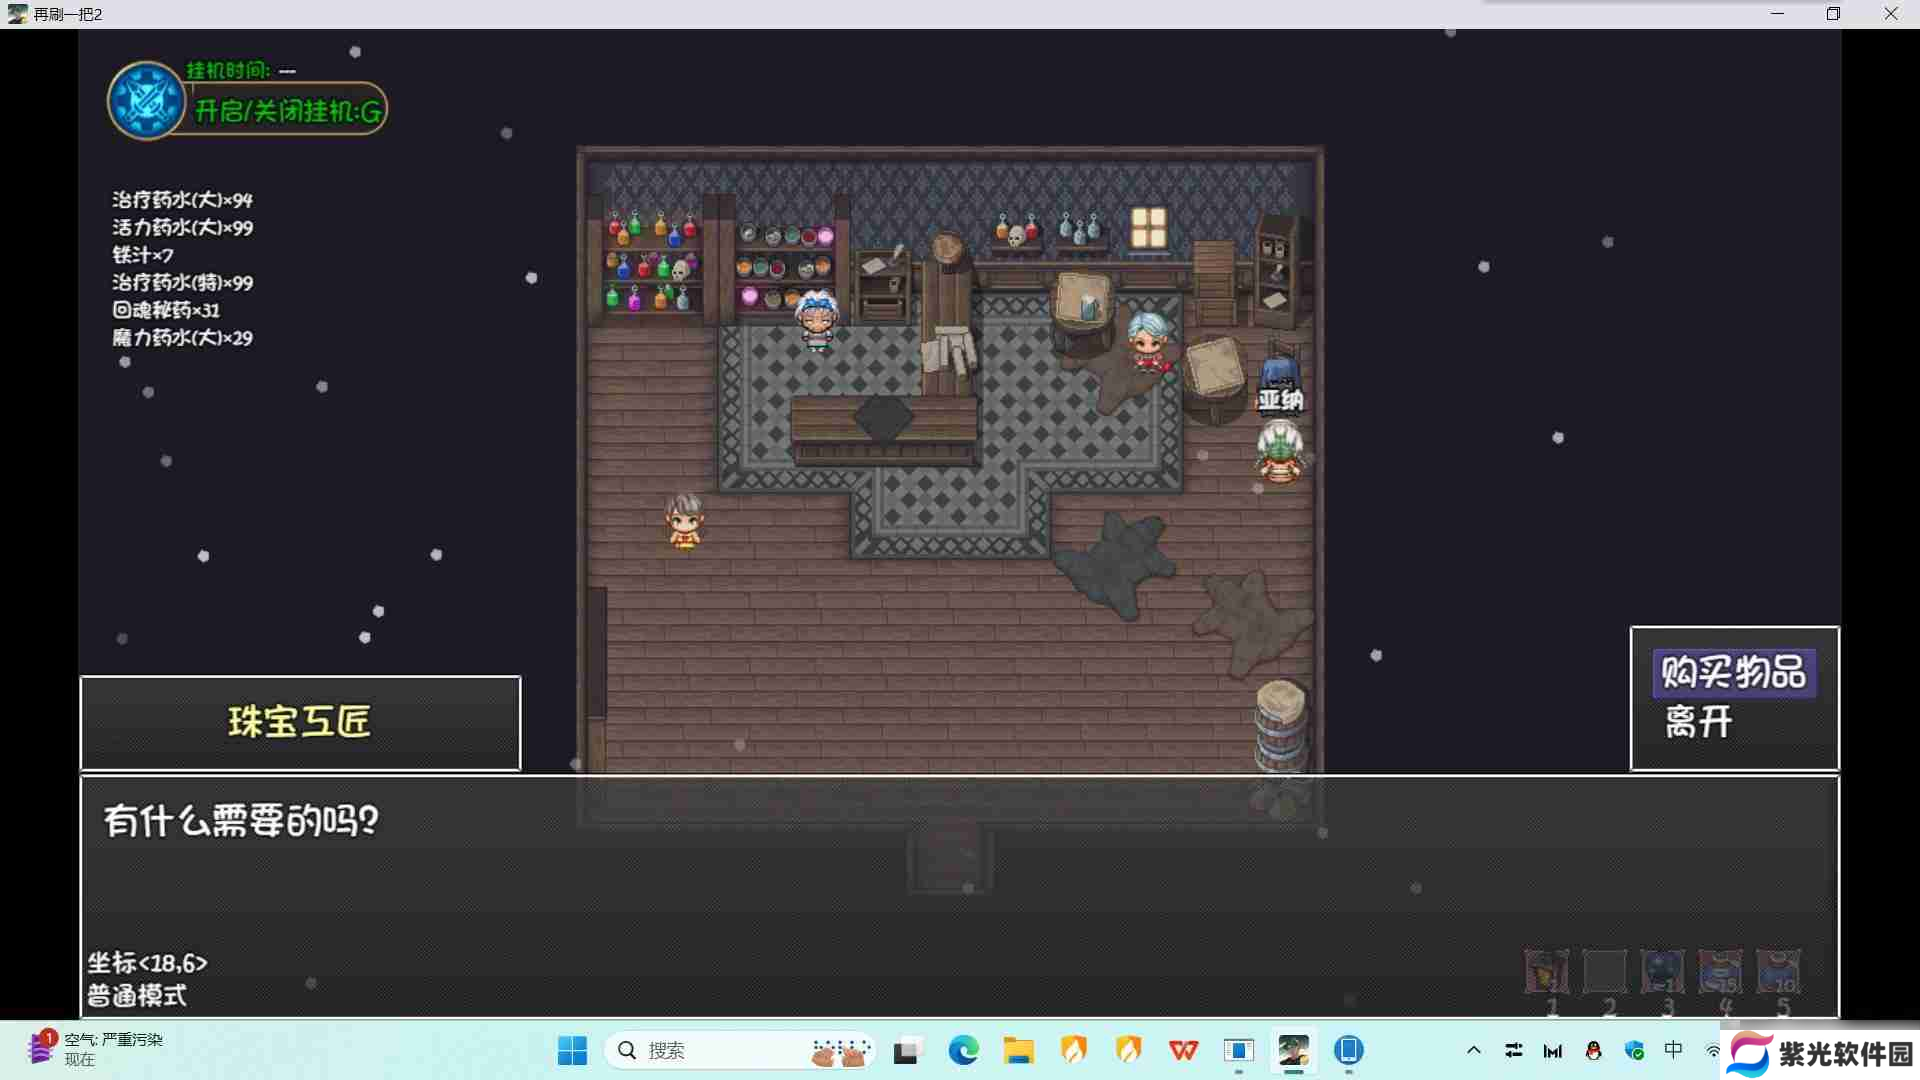Minimize the 再刷一把2 game window
Screen dimensions: 1920x1080
point(1777,14)
